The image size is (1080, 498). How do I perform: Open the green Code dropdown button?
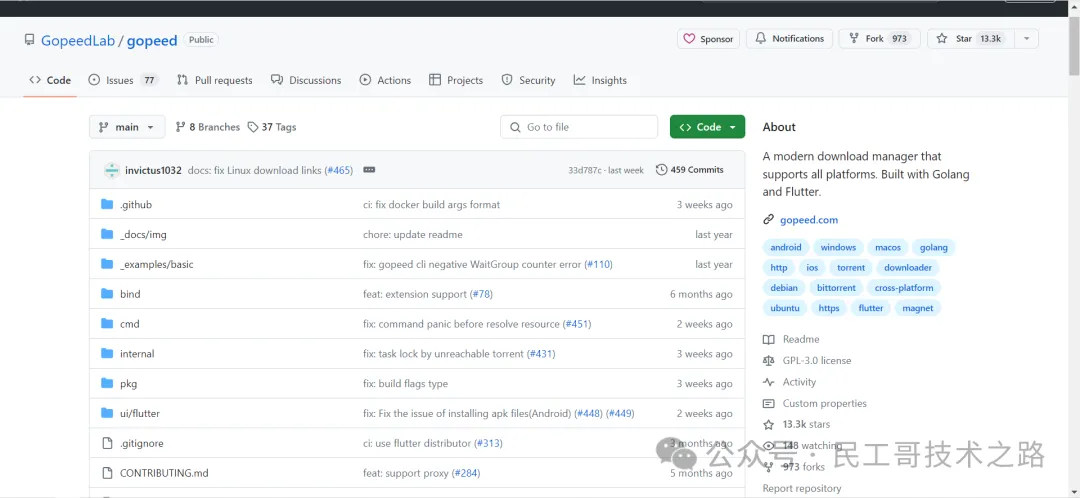click(x=707, y=127)
